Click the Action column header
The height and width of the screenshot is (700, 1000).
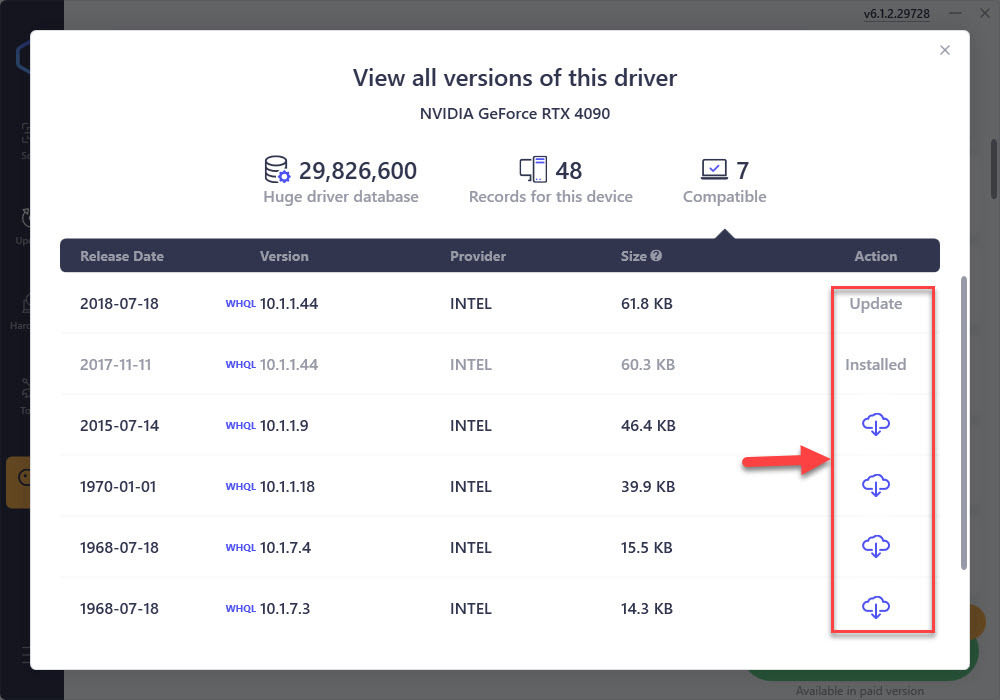click(x=876, y=256)
